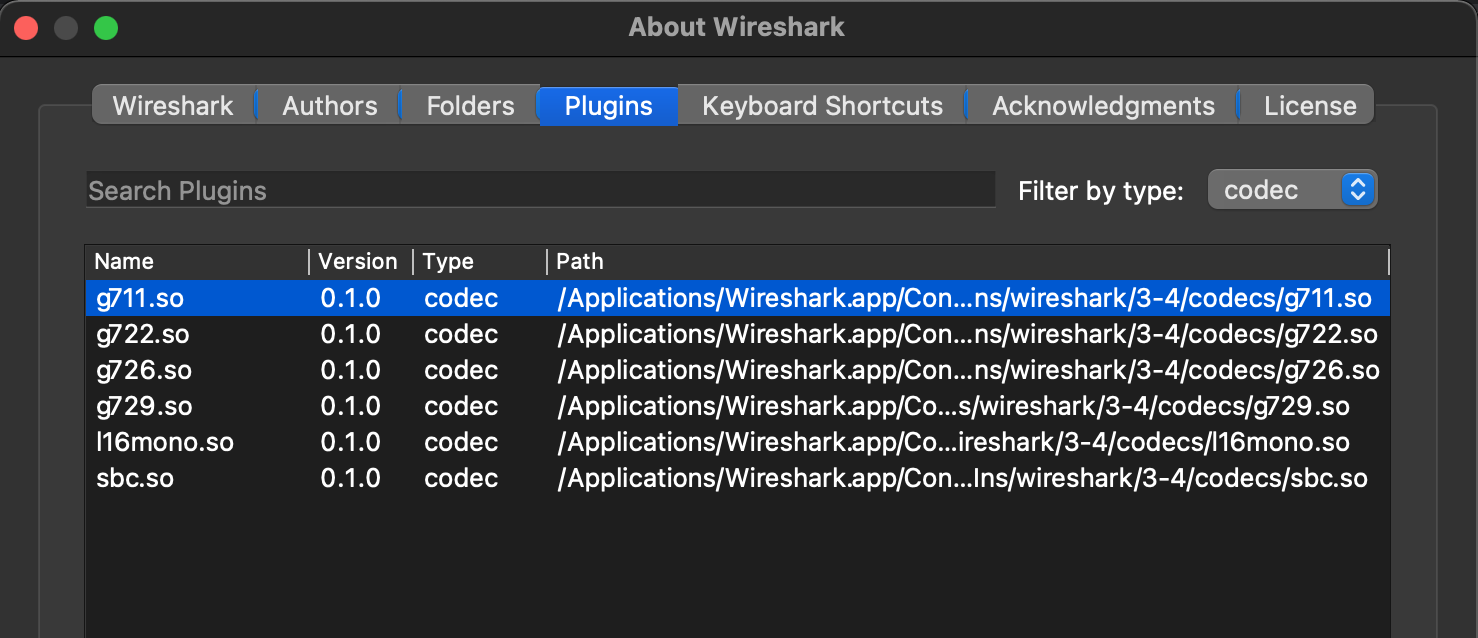Image resolution: width=1478 pixels, height=638 pixels.
Task: Click the codec type of l16mono.so
Action: pos(461,442)
